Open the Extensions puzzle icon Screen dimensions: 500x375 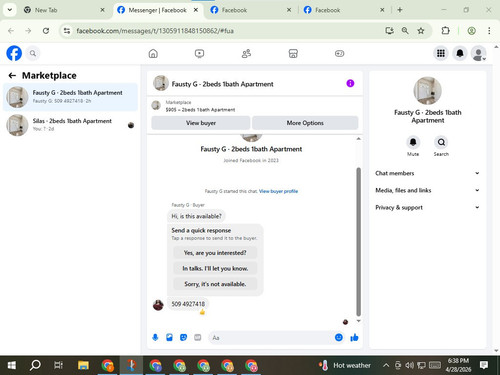(x=445, y=31)
